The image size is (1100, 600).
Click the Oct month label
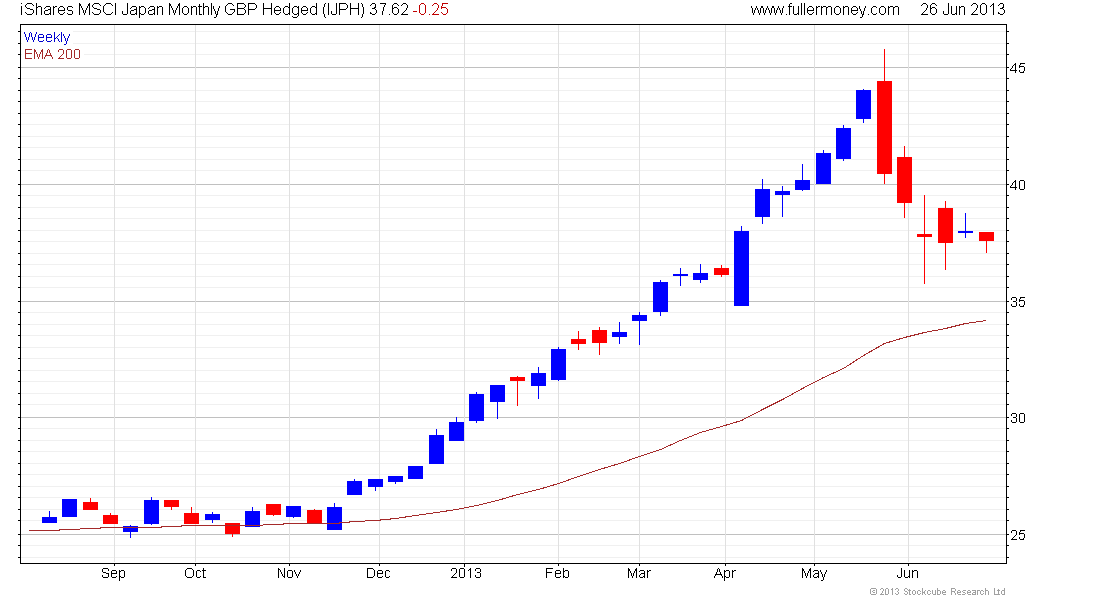click(195, 573)
